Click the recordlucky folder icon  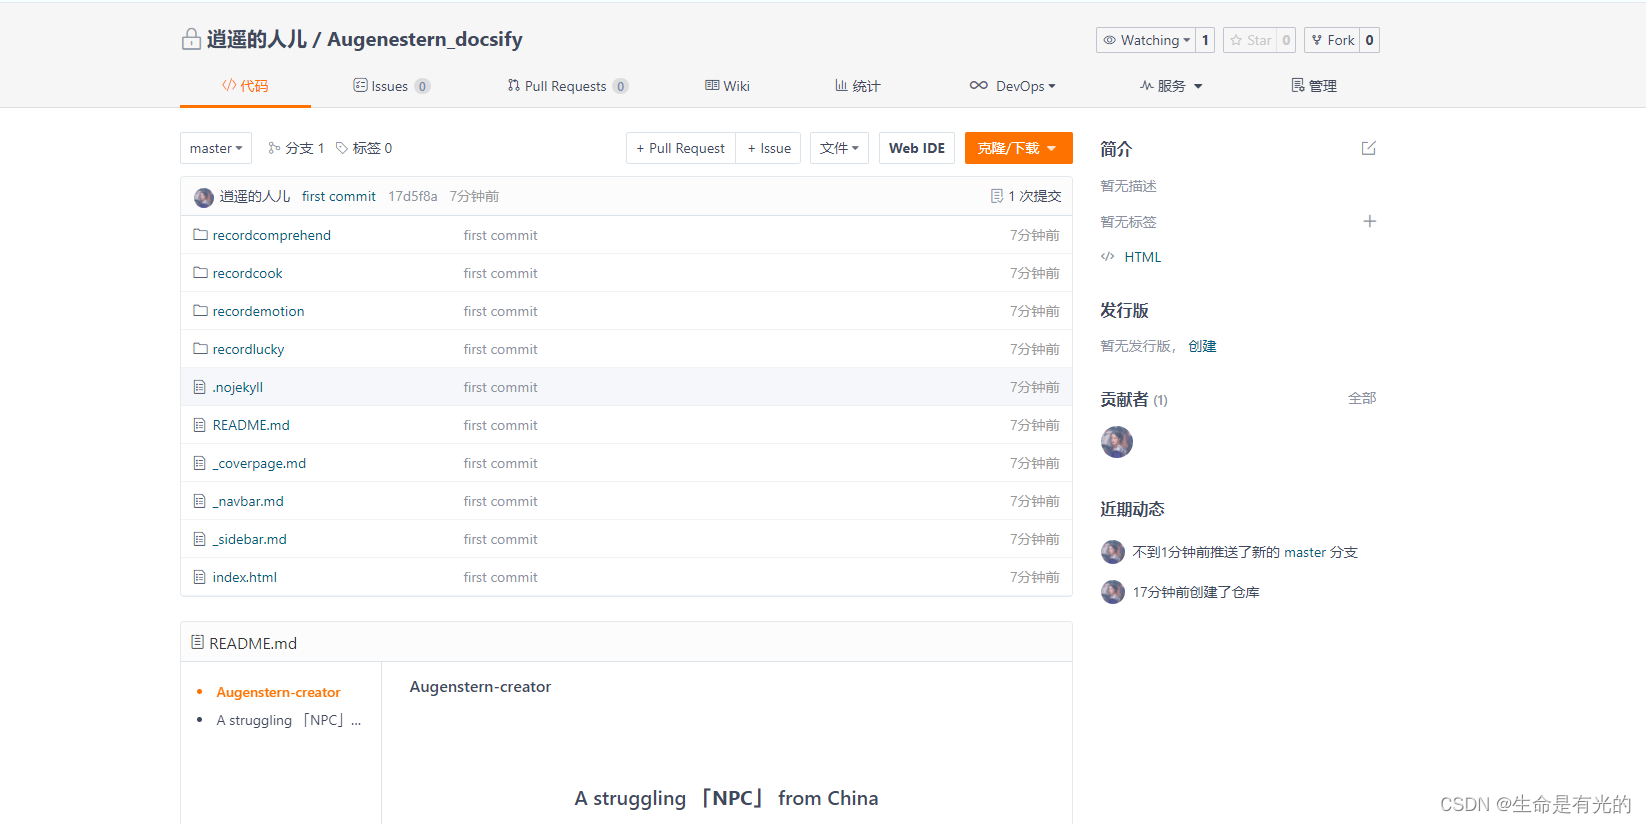tap(200, 349)
